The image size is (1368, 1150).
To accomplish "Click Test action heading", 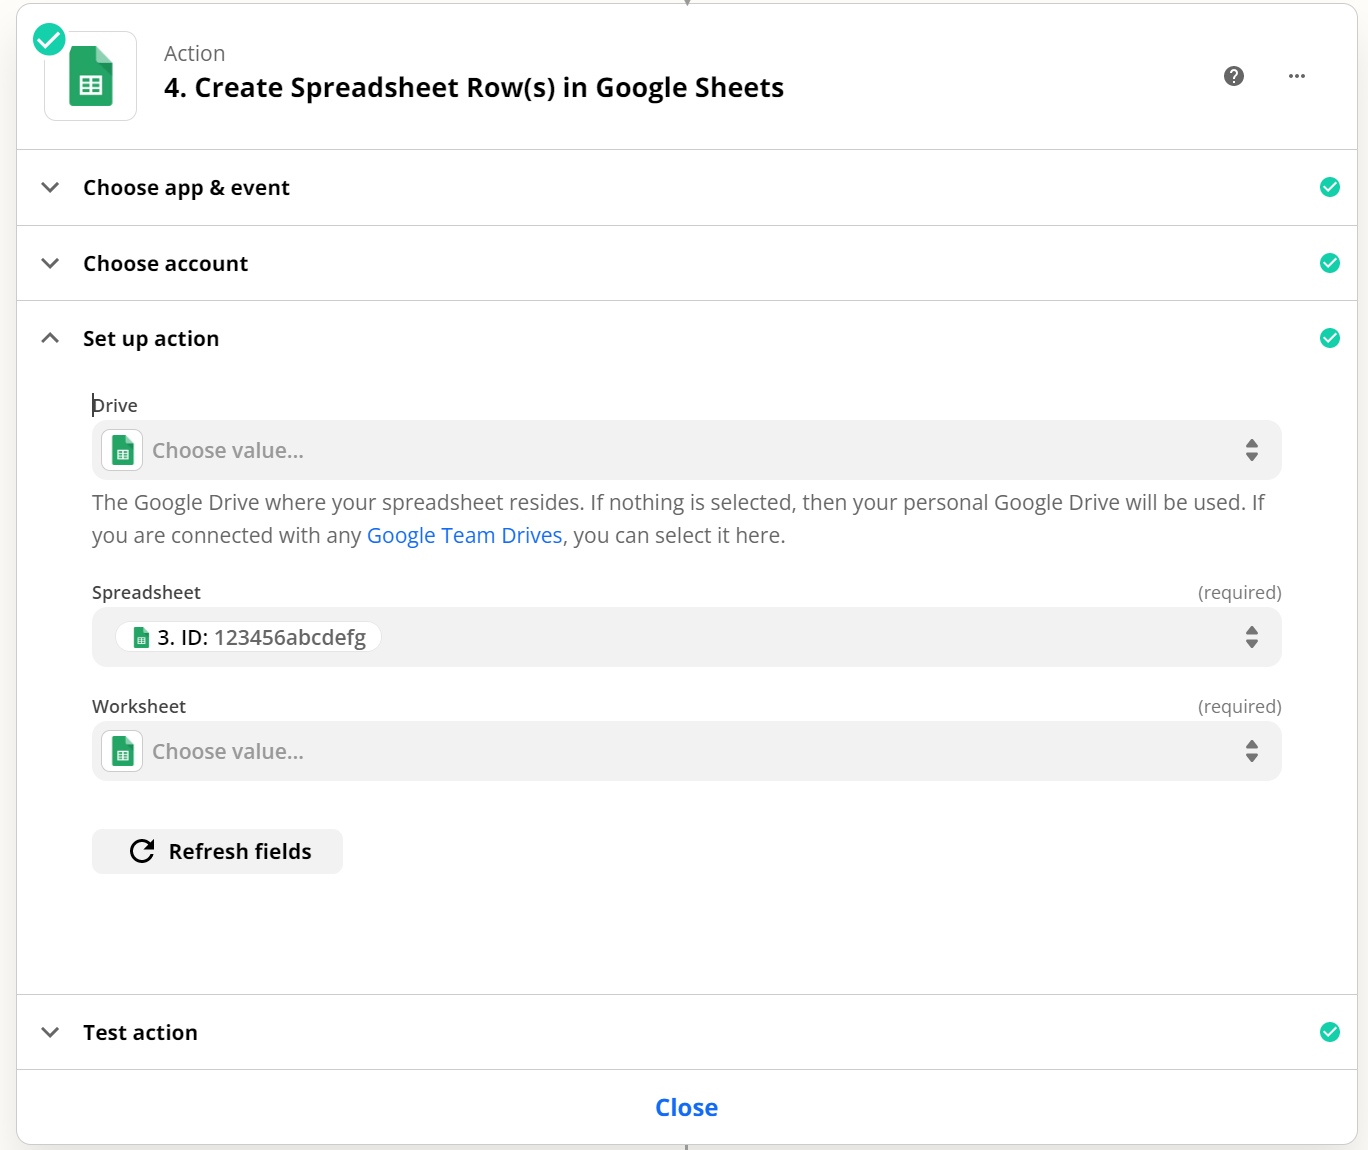I will [x=140, y=1032].
